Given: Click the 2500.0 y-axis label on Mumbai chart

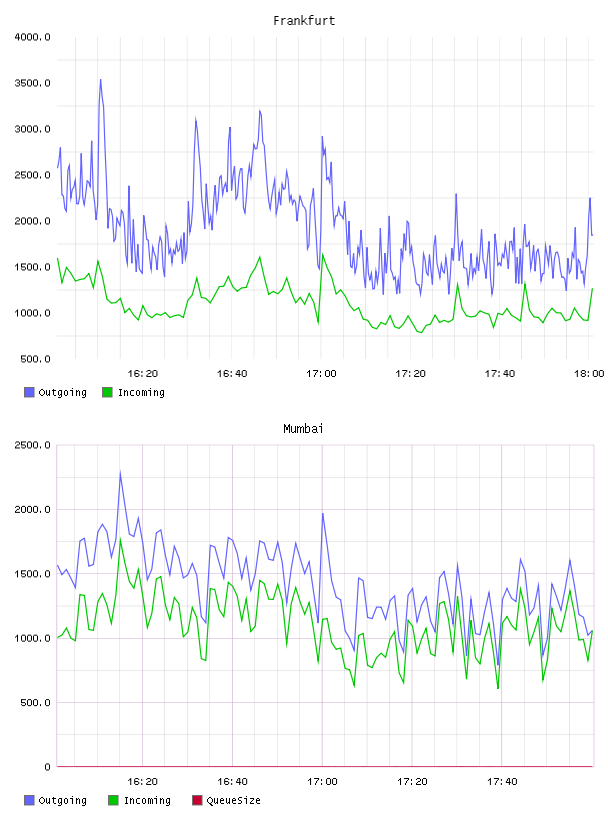Looking at the screenshot, I should [x=32, y=445].
